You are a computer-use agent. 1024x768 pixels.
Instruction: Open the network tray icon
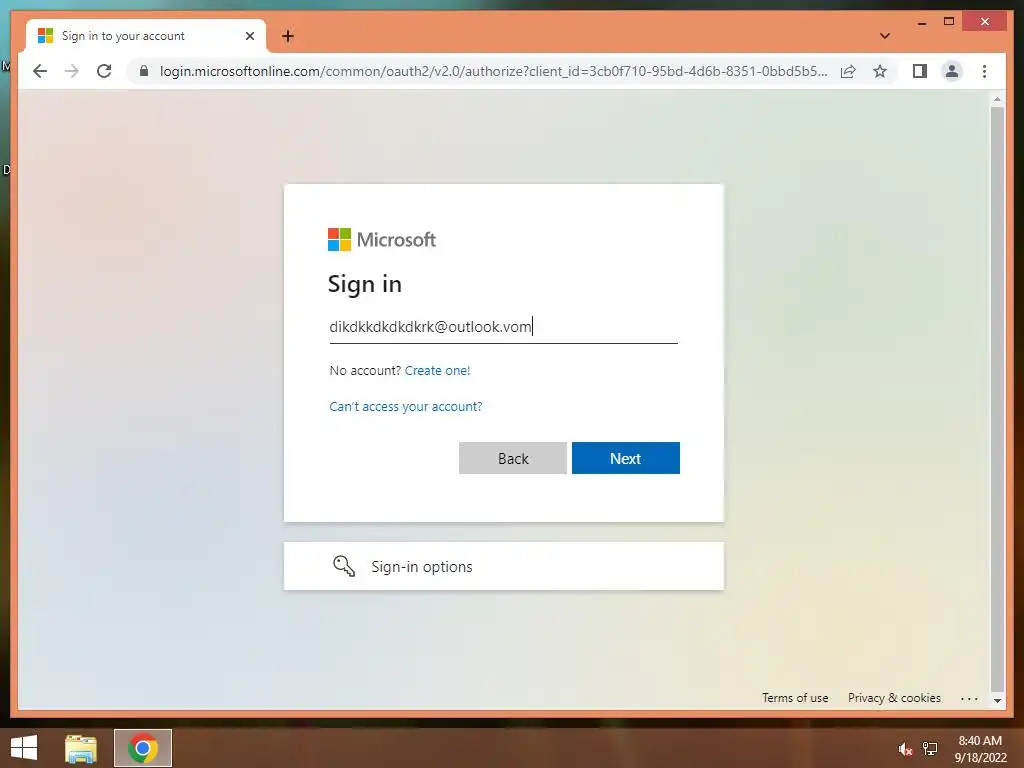coord(930,749)
